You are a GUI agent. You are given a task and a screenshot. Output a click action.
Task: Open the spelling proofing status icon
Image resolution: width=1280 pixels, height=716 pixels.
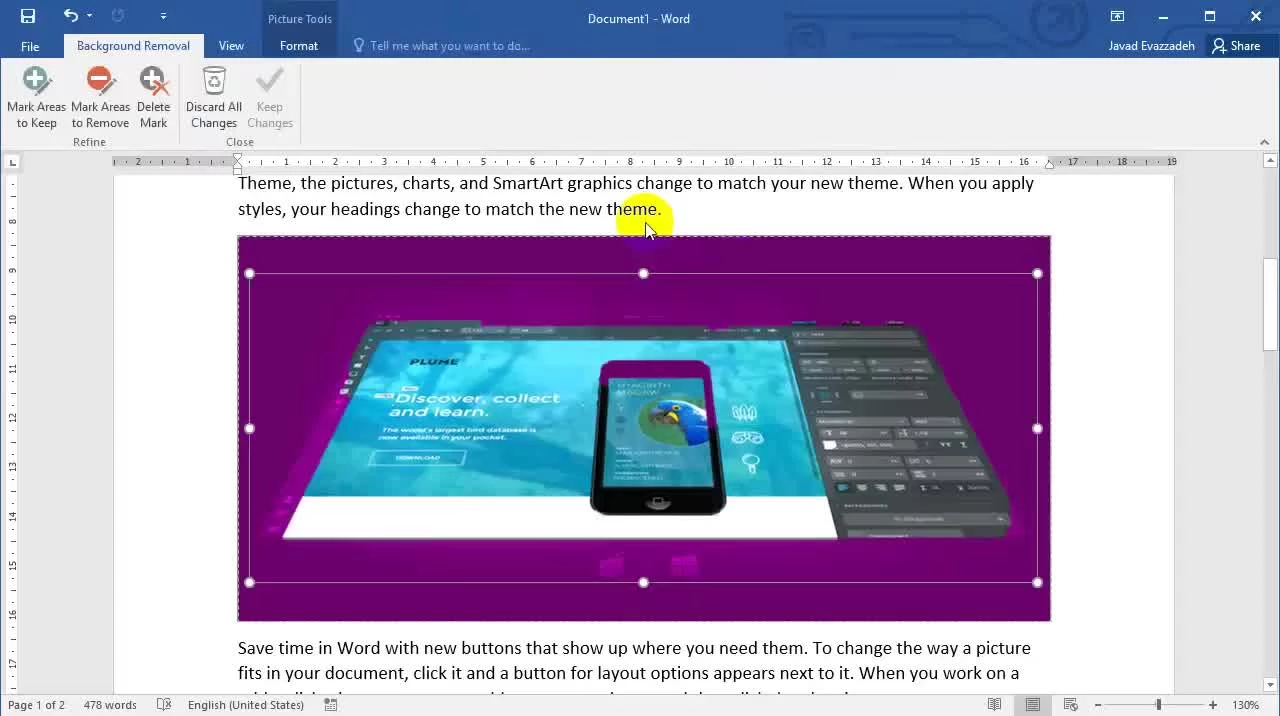(164, 705)
